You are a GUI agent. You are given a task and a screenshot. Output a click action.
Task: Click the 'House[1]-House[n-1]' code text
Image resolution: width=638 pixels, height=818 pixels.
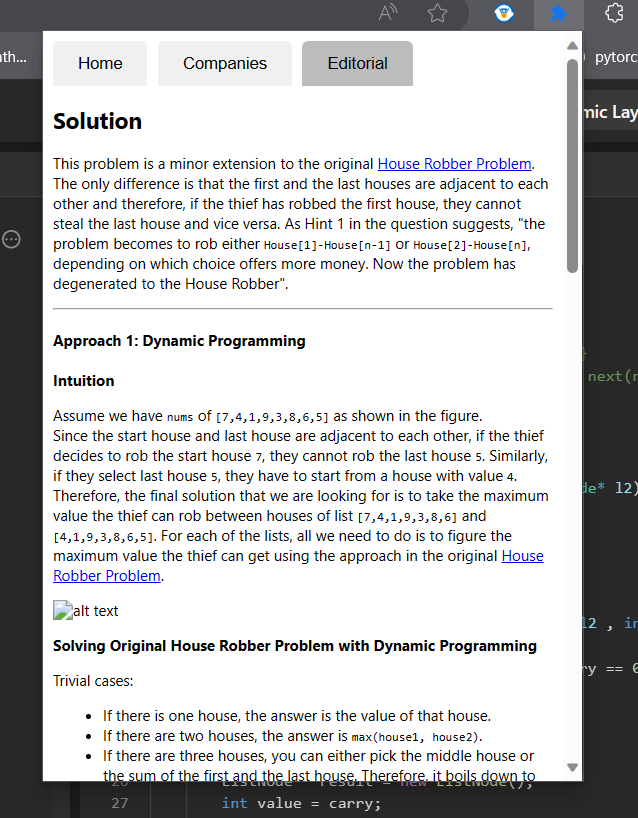pos(327,245)
